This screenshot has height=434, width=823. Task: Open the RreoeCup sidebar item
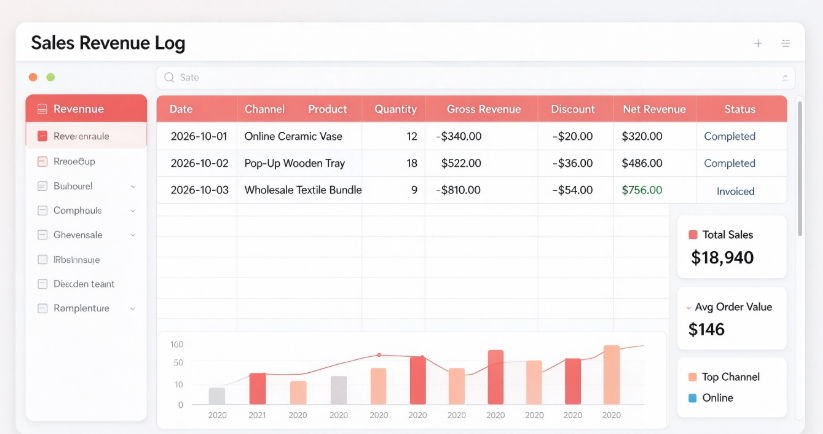(86, 162)
